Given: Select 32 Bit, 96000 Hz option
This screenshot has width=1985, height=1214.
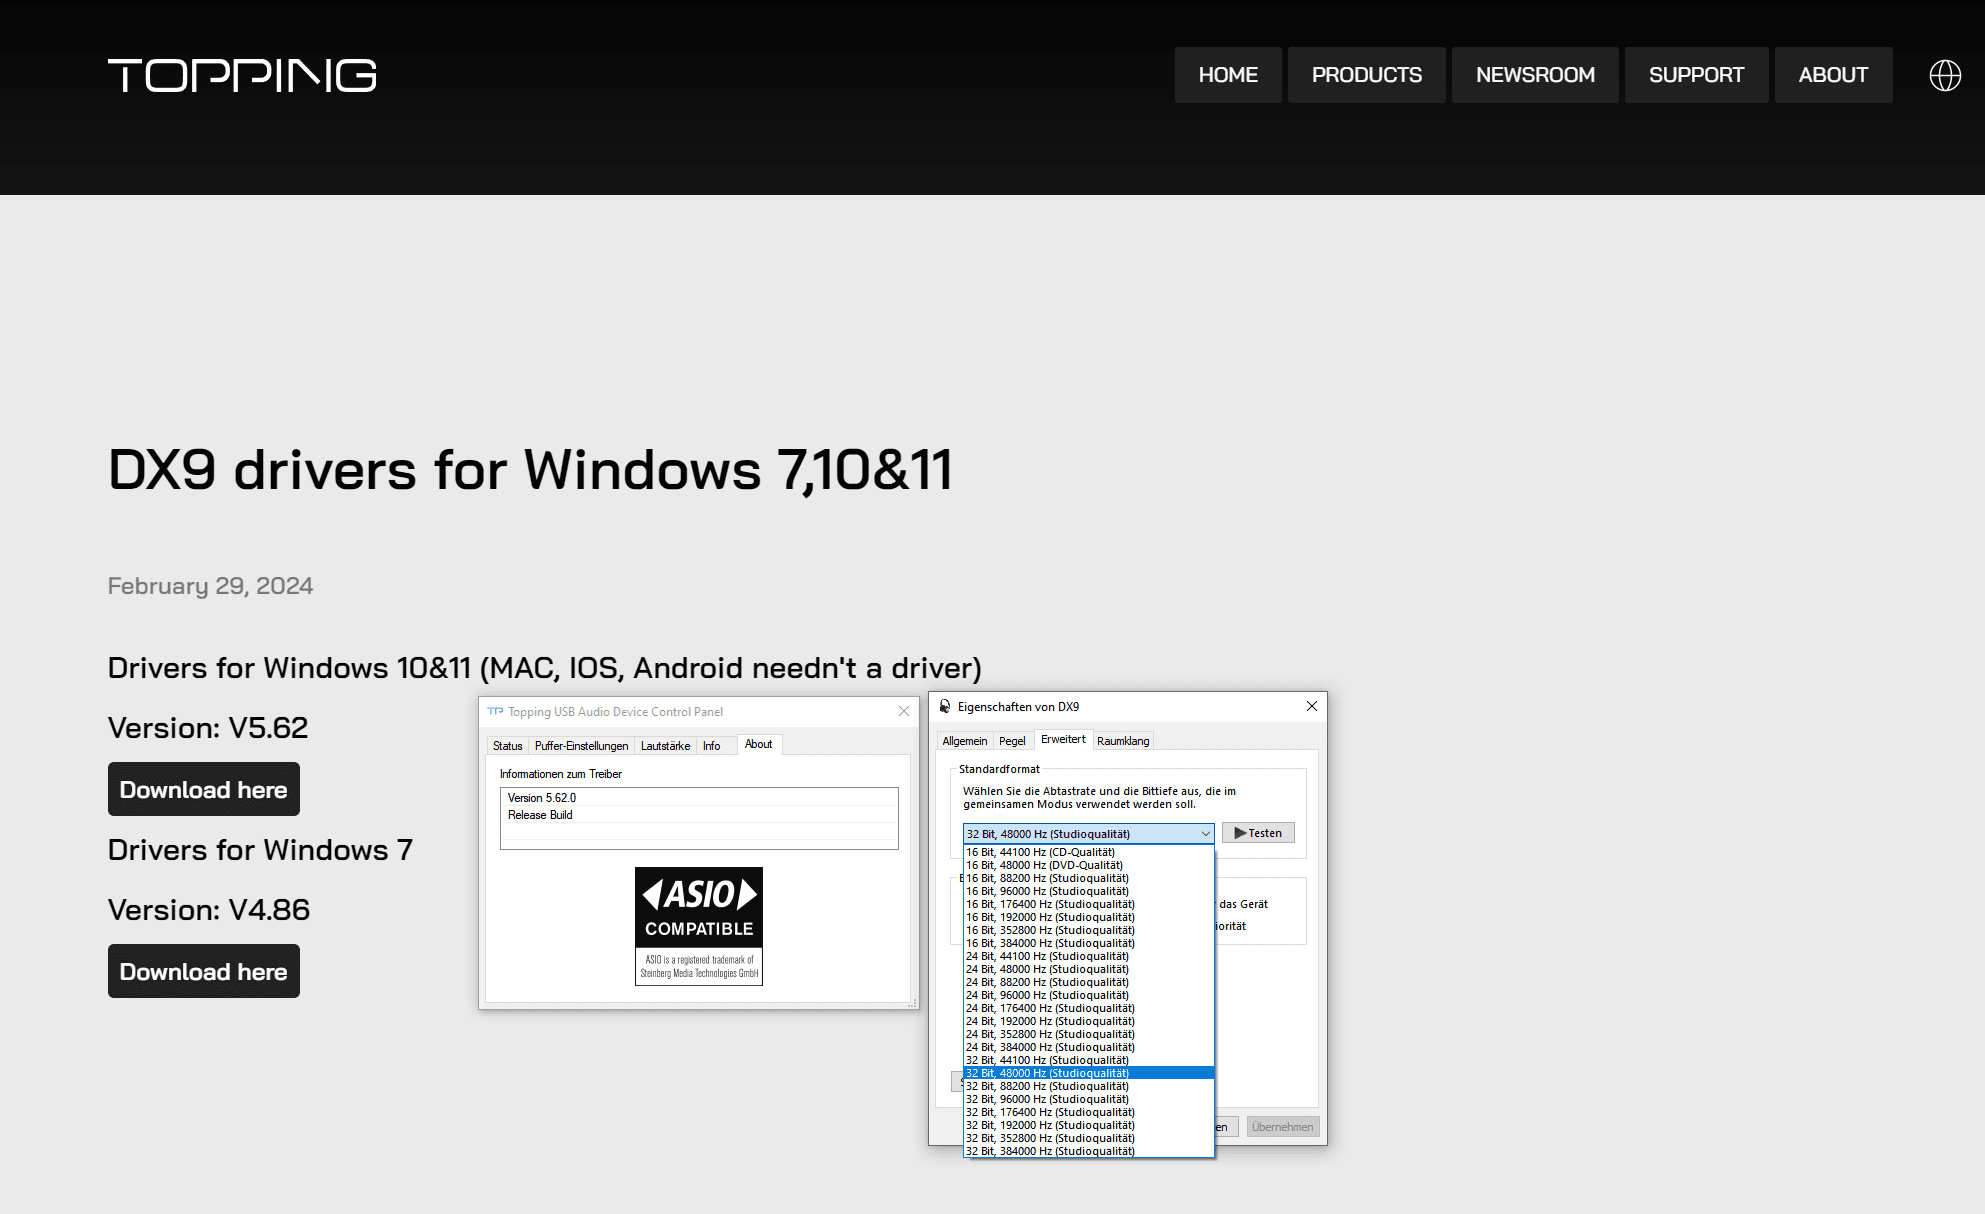Looking at the screenshot, I should click(x=1088, y=1099).
